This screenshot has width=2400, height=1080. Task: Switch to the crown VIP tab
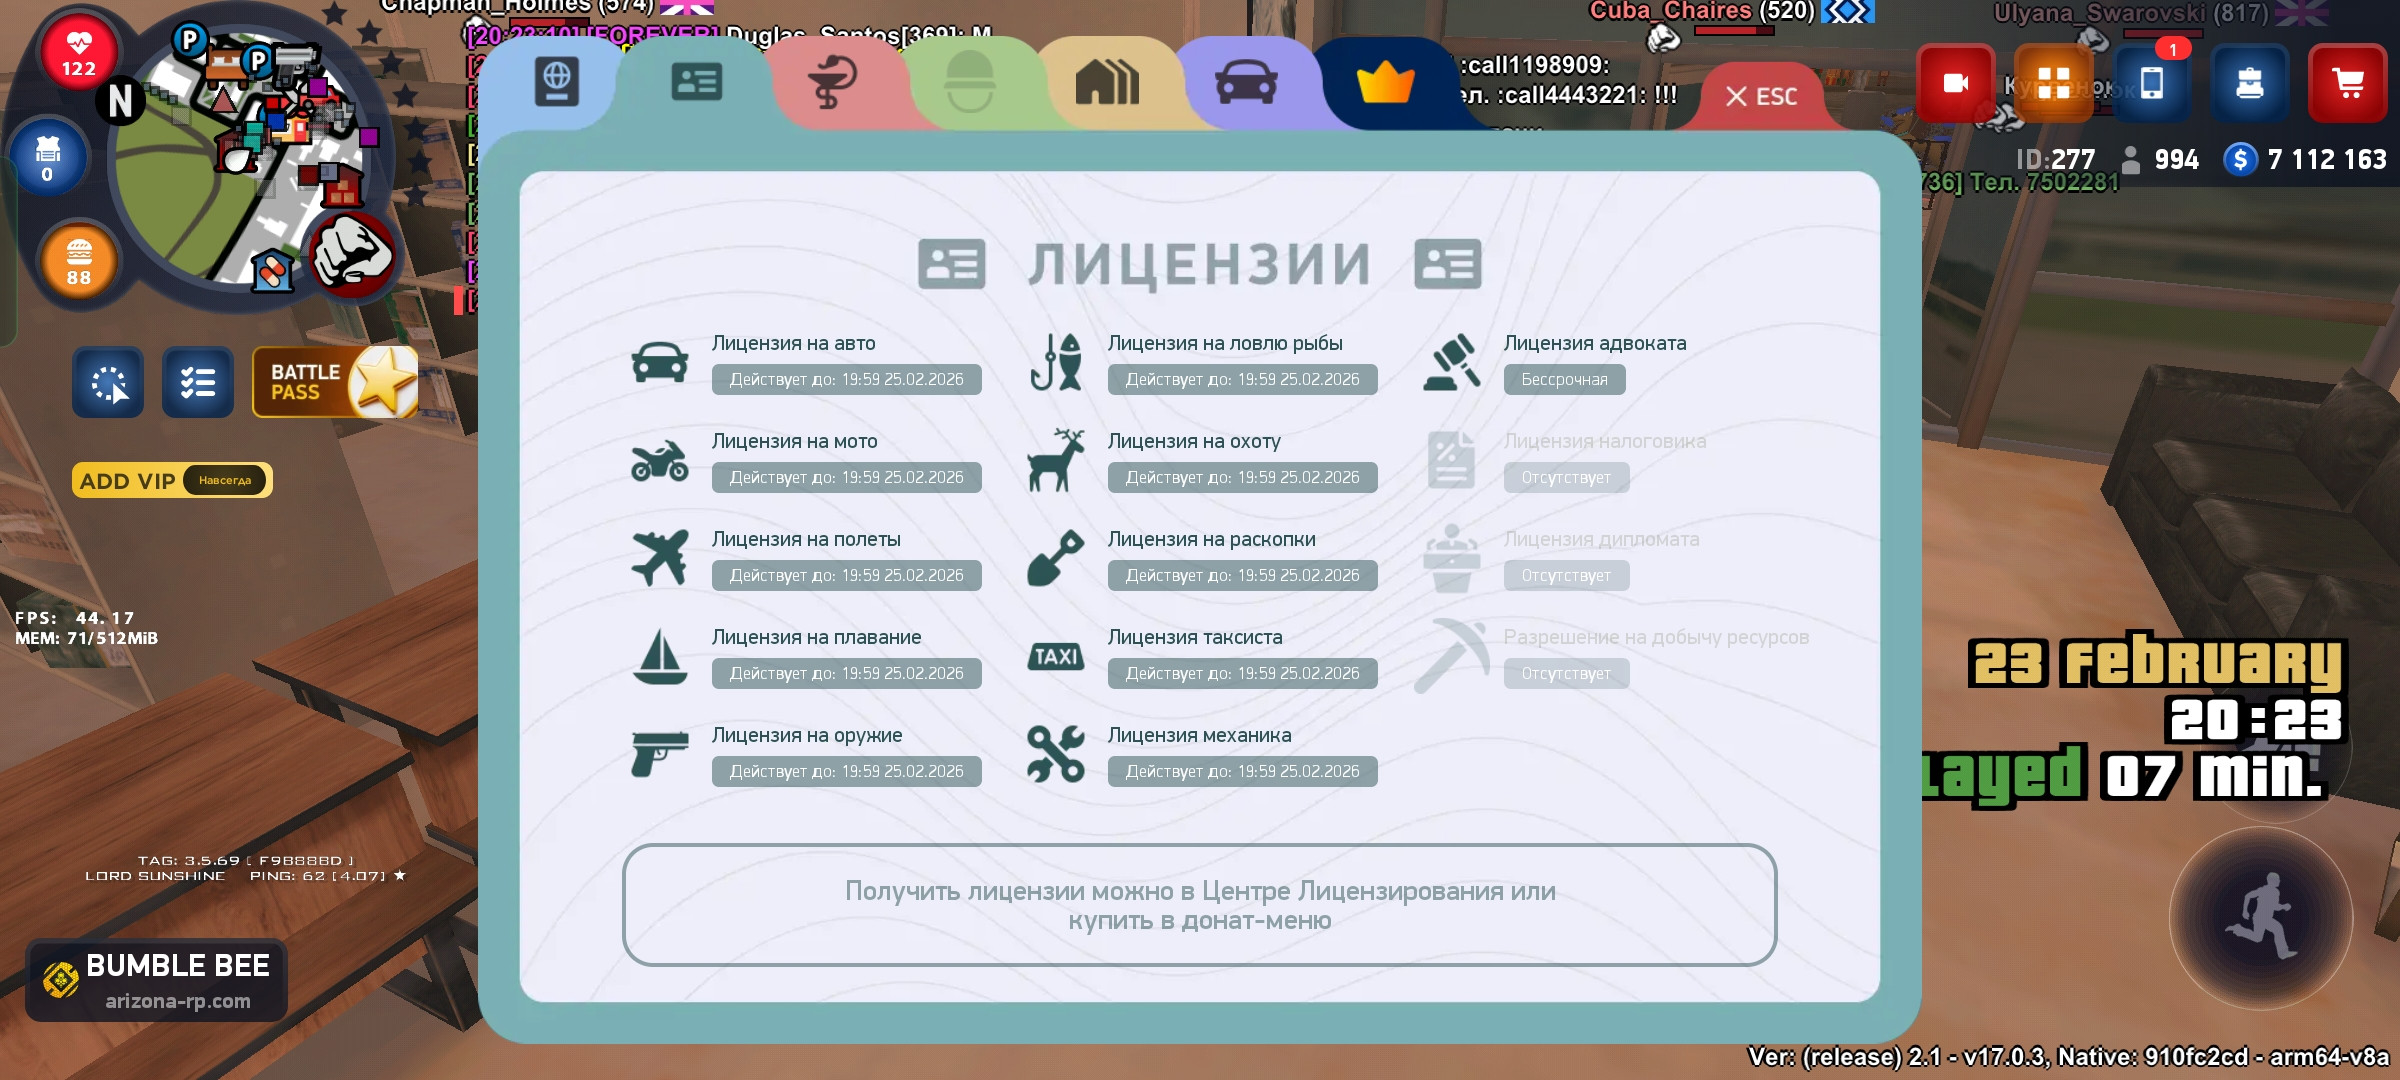click(1385, 82)
